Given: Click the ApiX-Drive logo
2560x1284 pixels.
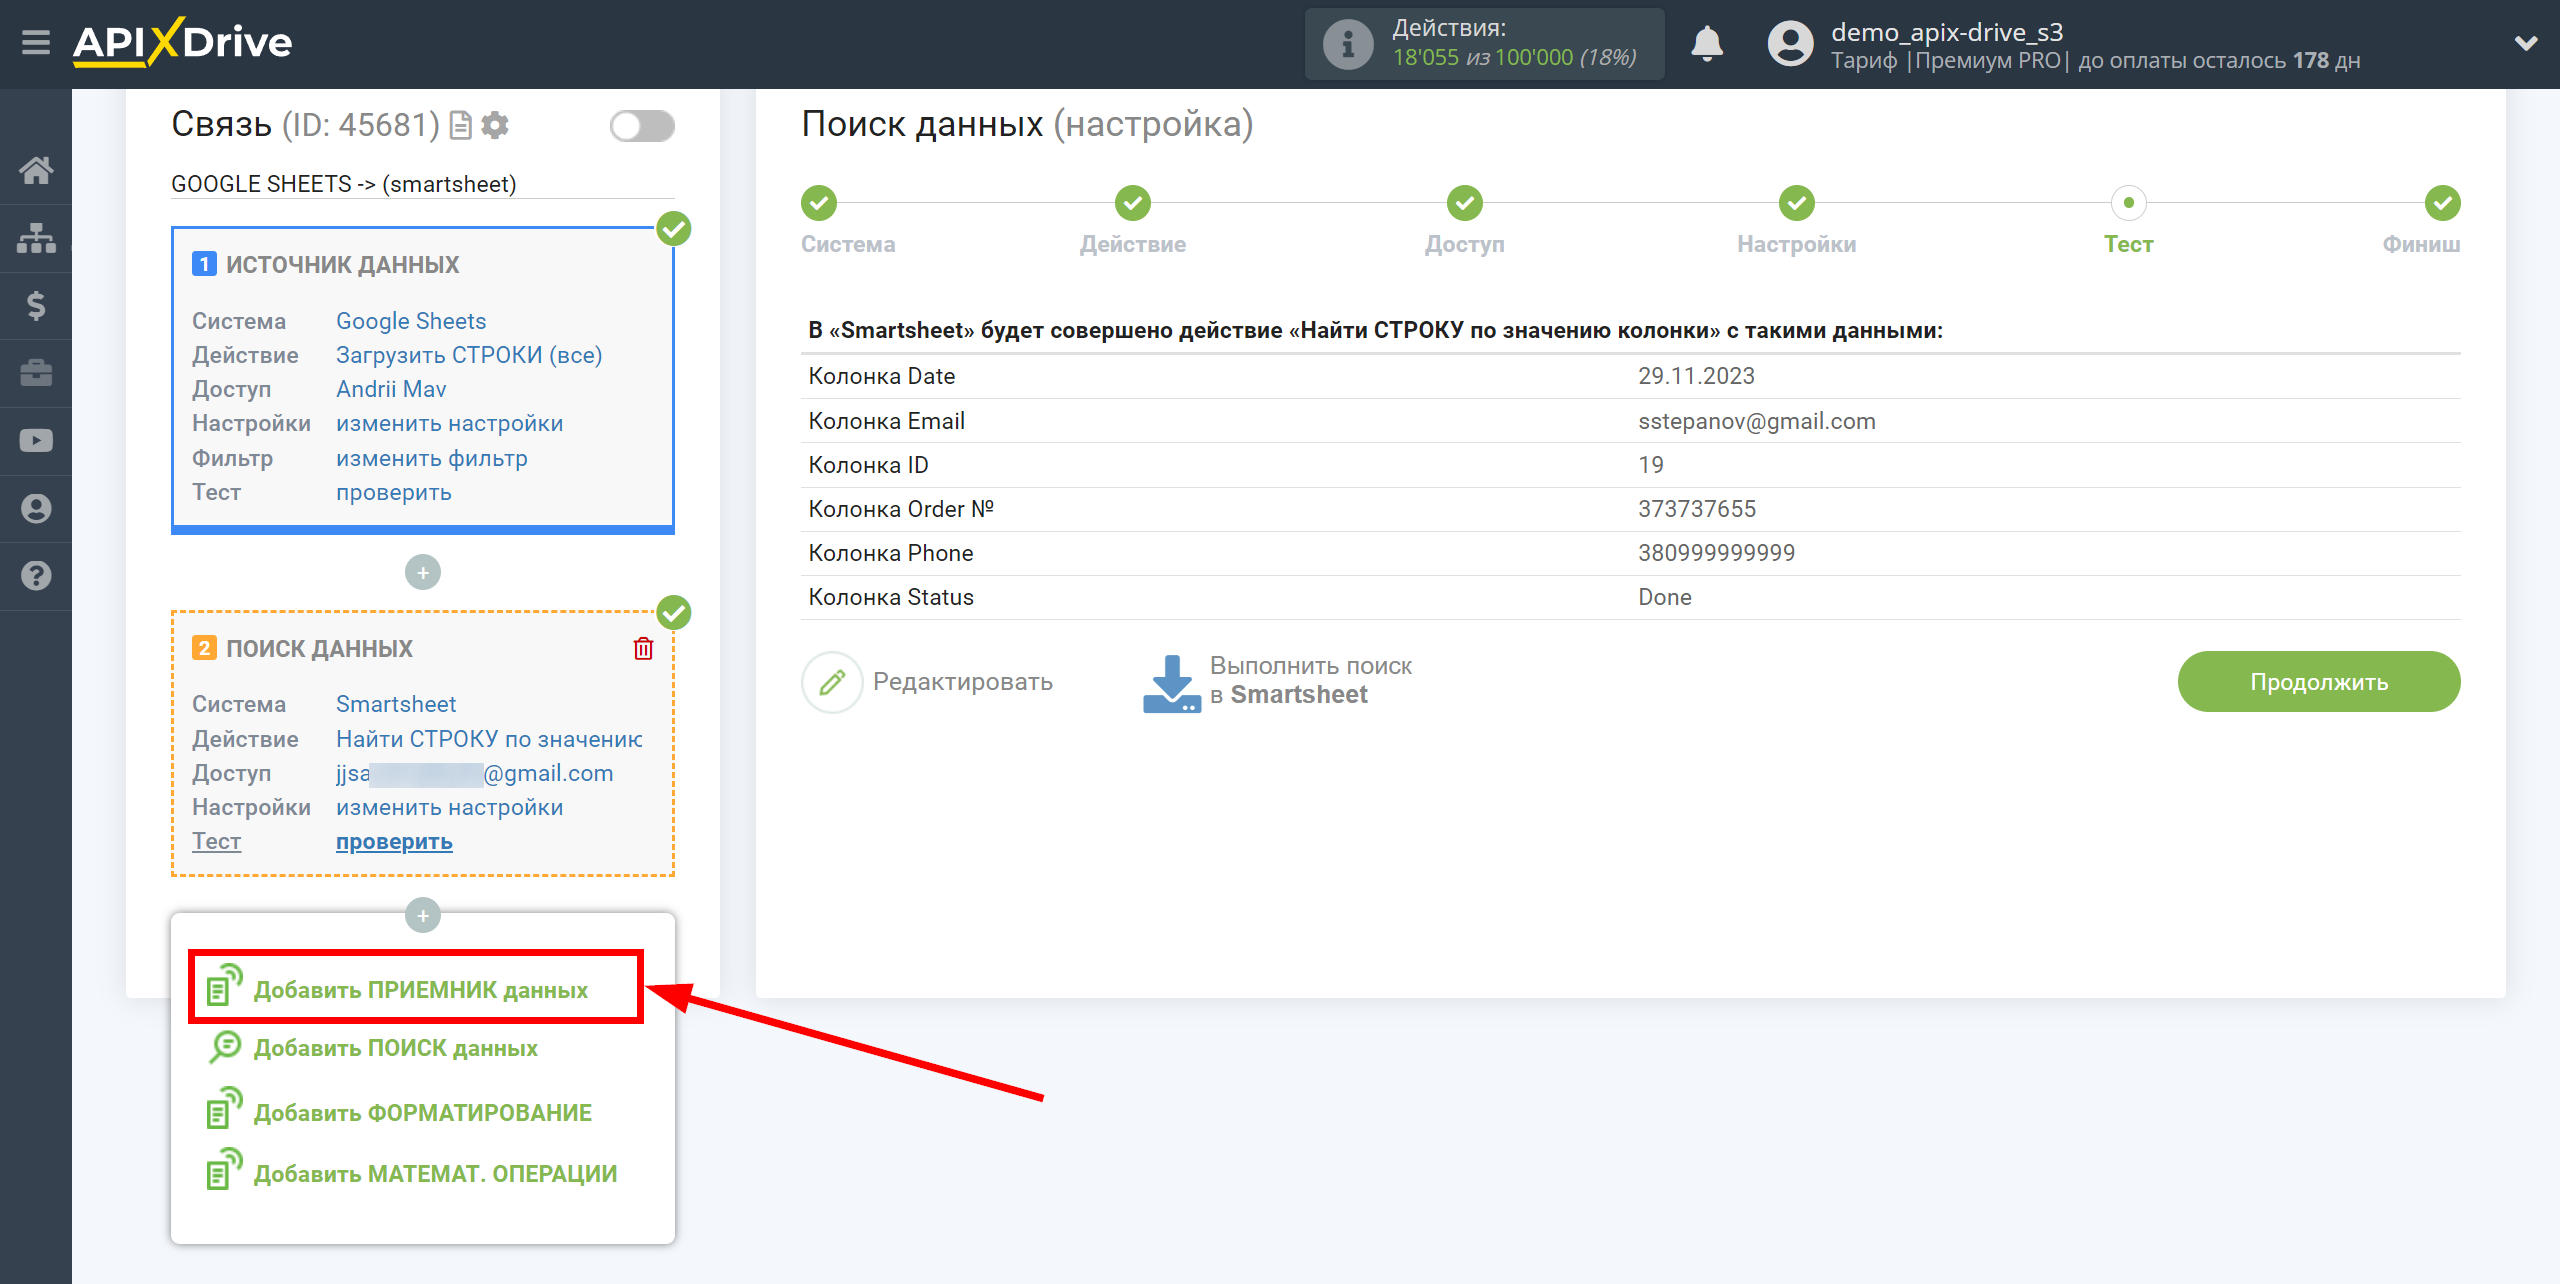Looking at the screenshot, I should (182, 43).
